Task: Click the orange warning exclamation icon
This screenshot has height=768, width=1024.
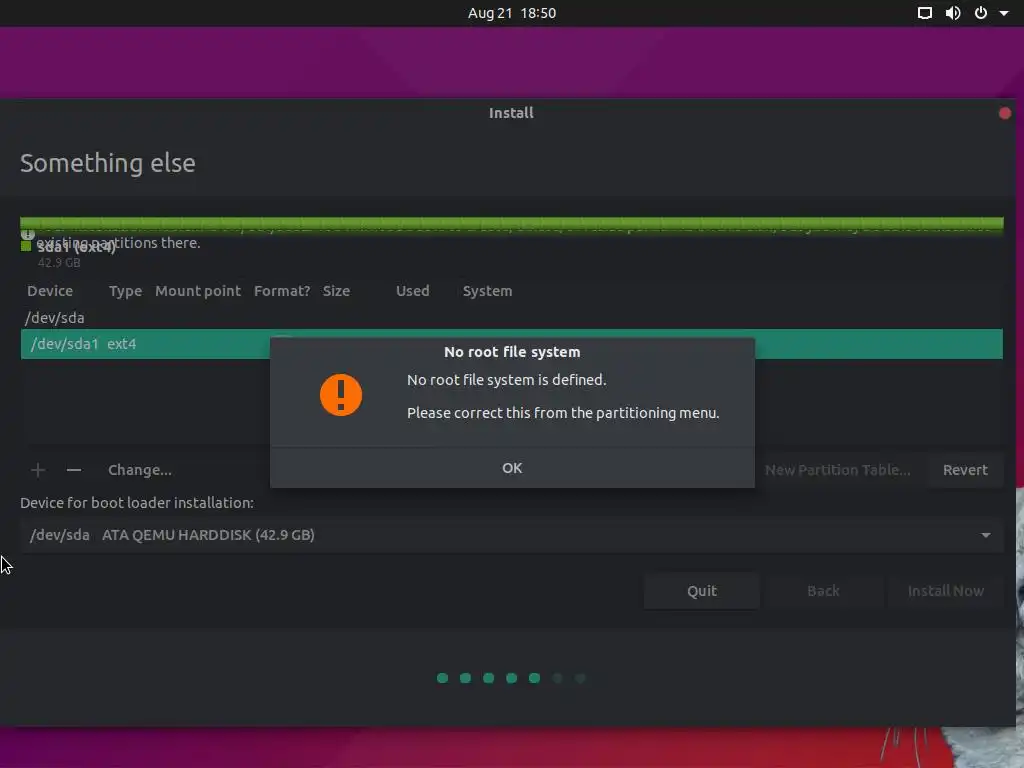Action: 341,395
